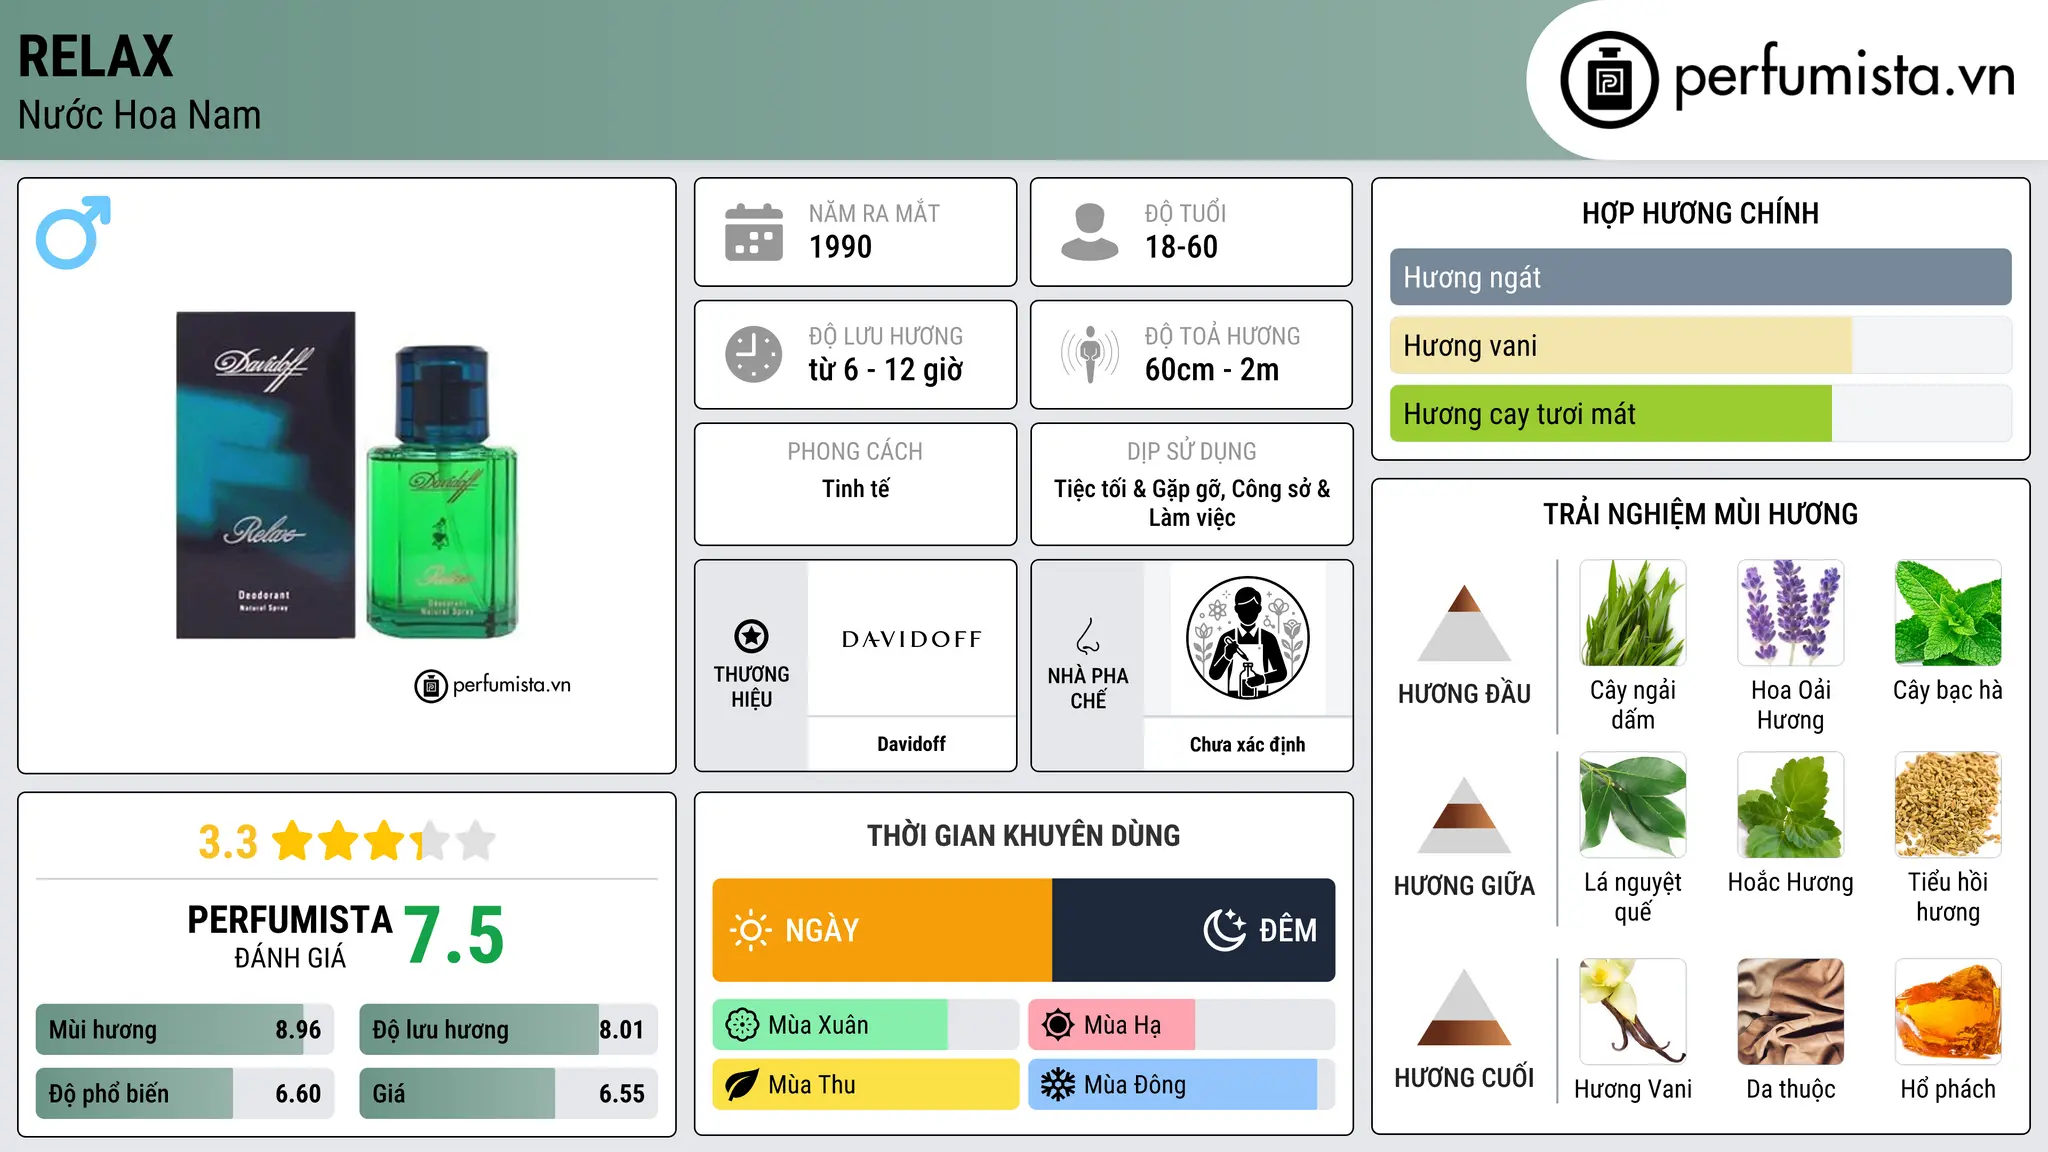Screen dimensions: 2048x1152
Task: Click the Perfumista score 7.5
Action: 454,935
